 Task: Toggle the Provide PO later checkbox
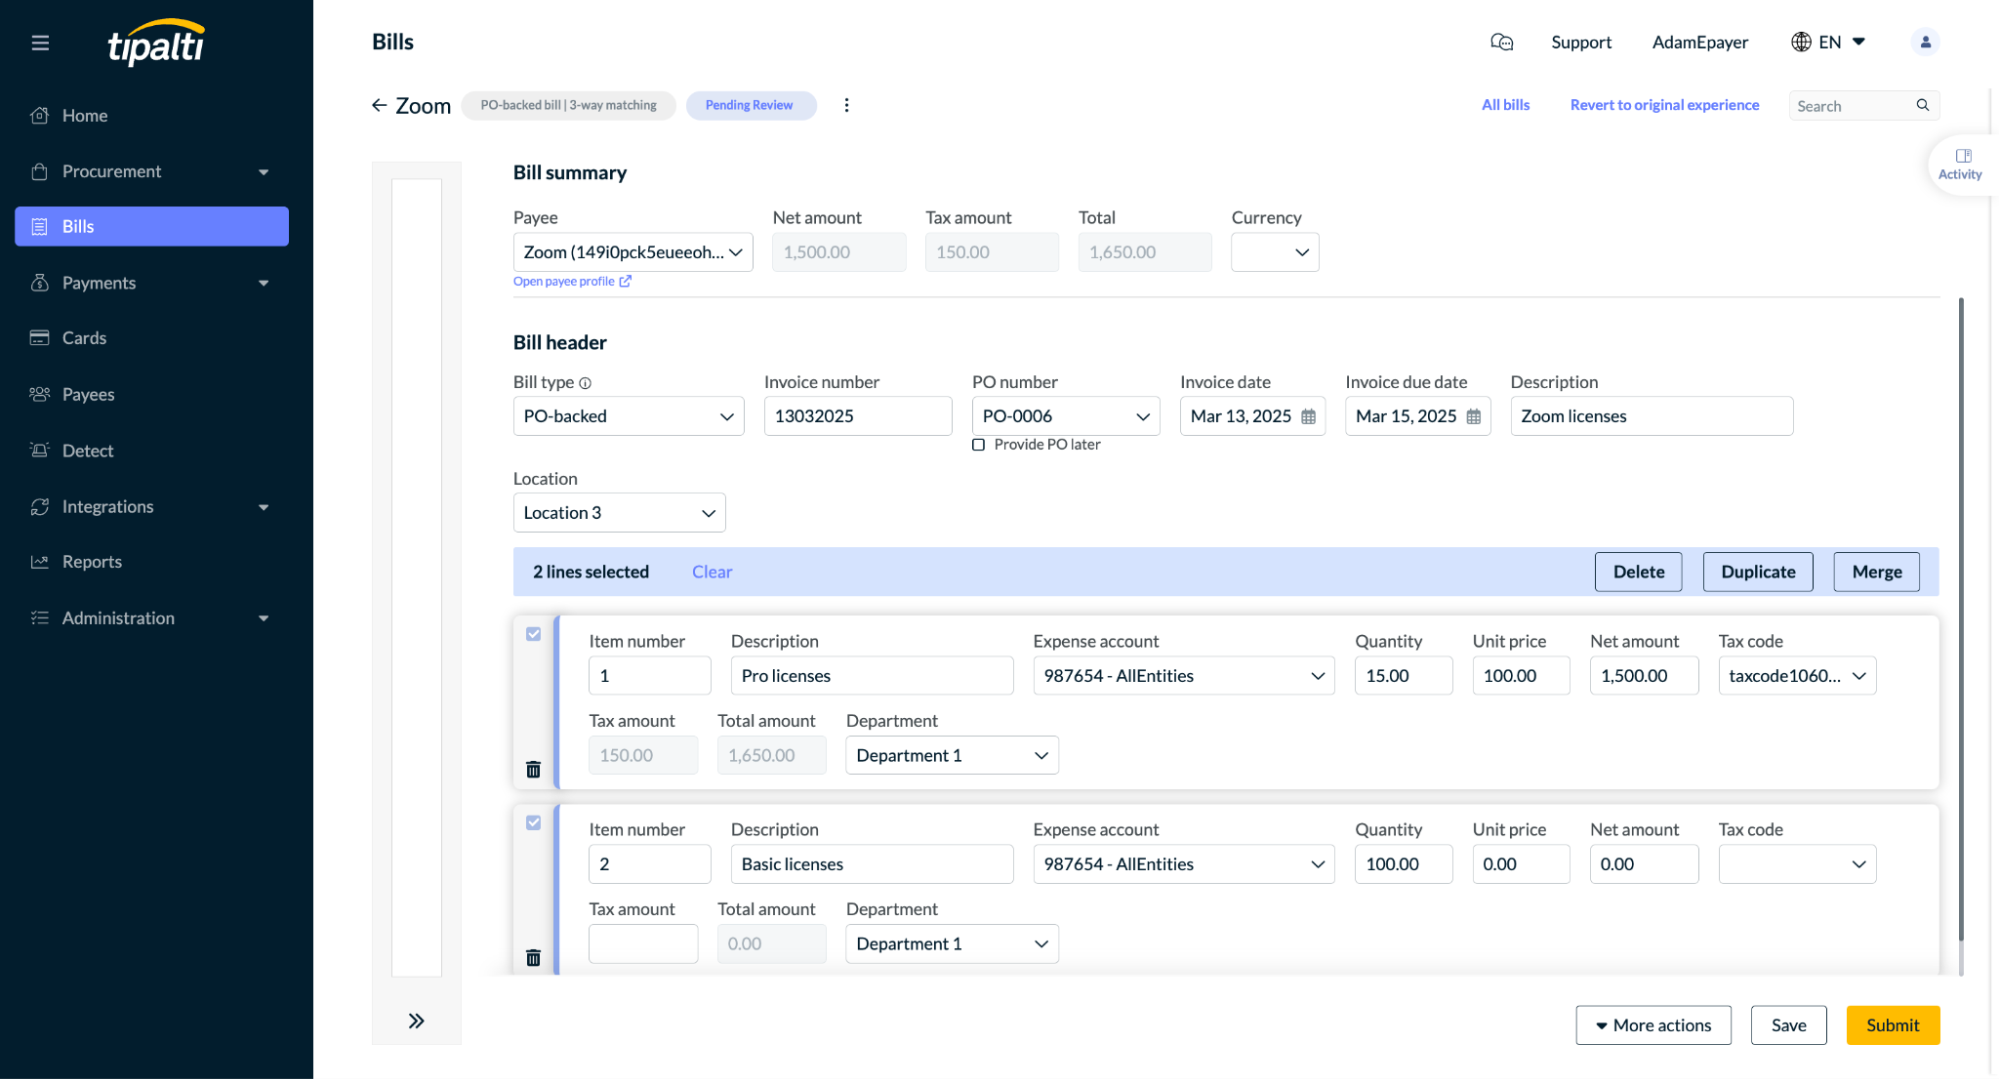point(978,445)
